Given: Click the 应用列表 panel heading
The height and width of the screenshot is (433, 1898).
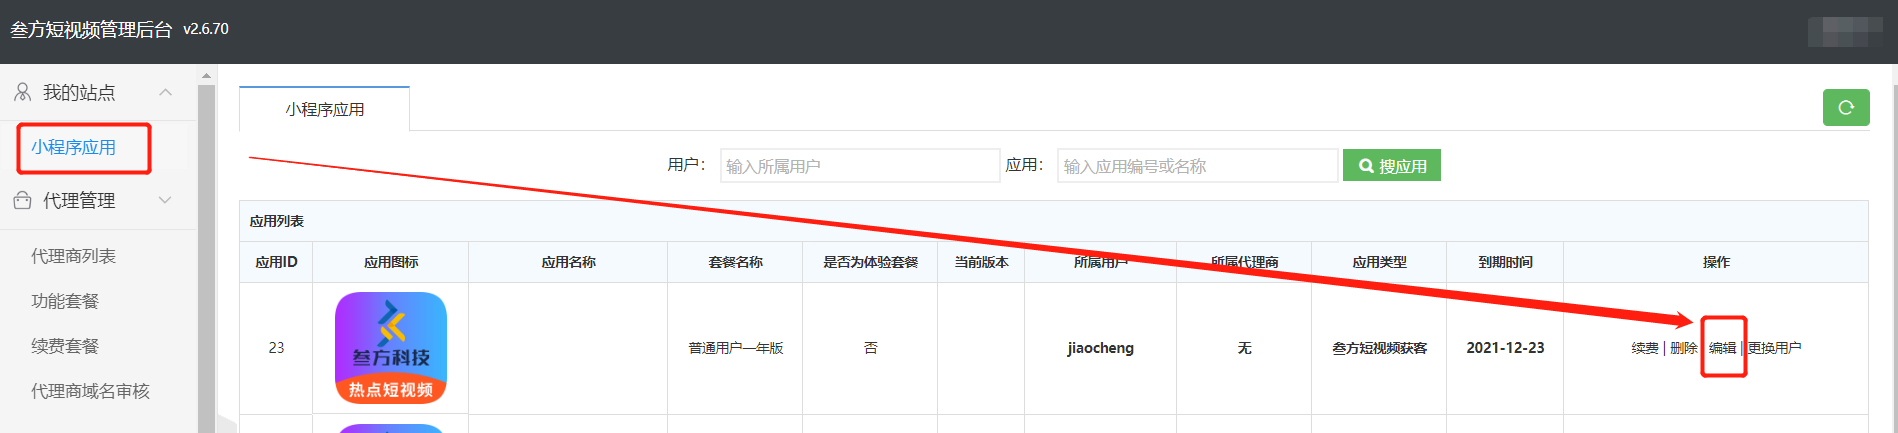Looking at the screenshot, I should coord(277,221).
